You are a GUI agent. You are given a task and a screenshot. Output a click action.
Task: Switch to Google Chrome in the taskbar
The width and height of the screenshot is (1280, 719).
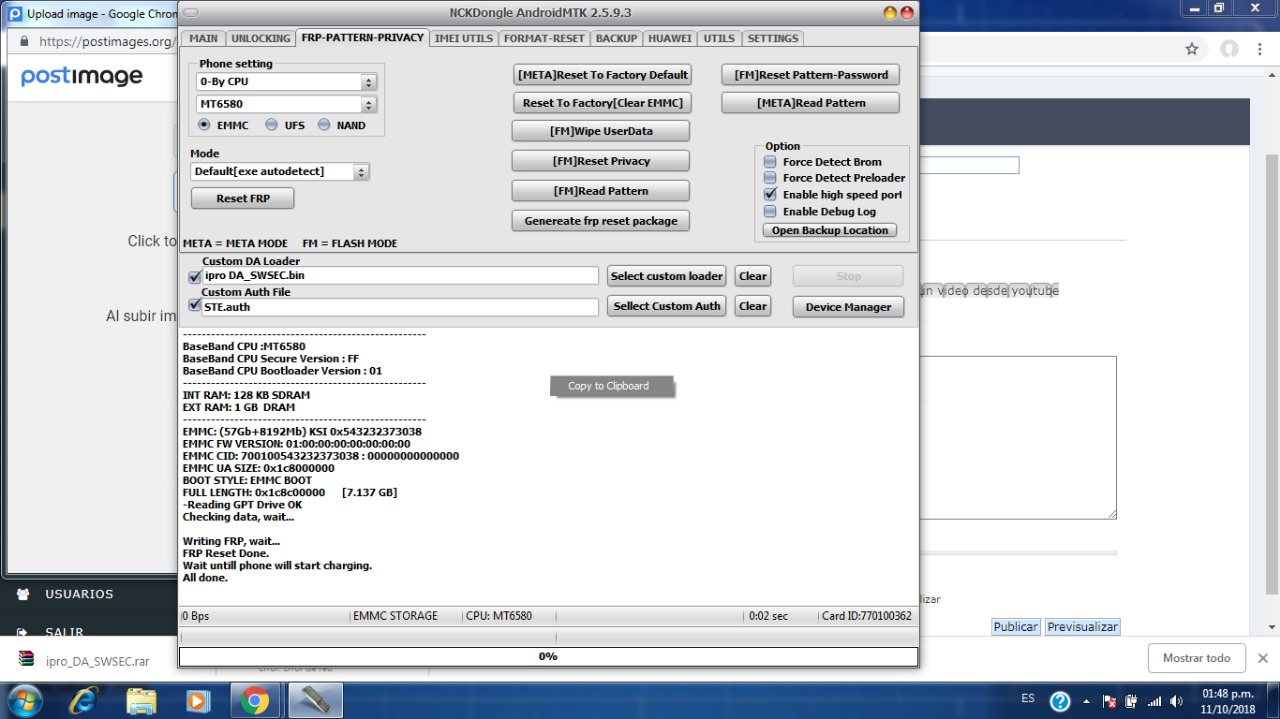pyautogui.click(x=255, y=700)
